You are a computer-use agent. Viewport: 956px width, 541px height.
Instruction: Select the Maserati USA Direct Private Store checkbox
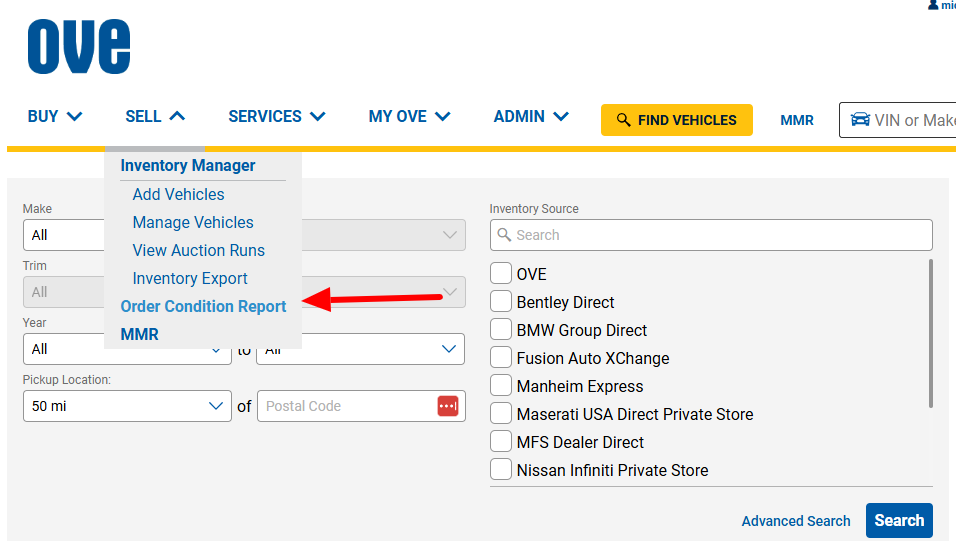[x=501, y=414]
